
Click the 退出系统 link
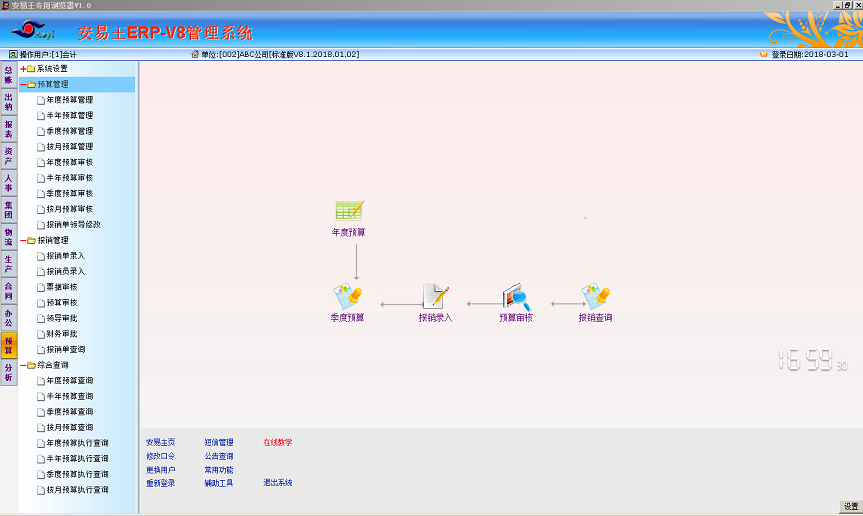pos(278,482)
